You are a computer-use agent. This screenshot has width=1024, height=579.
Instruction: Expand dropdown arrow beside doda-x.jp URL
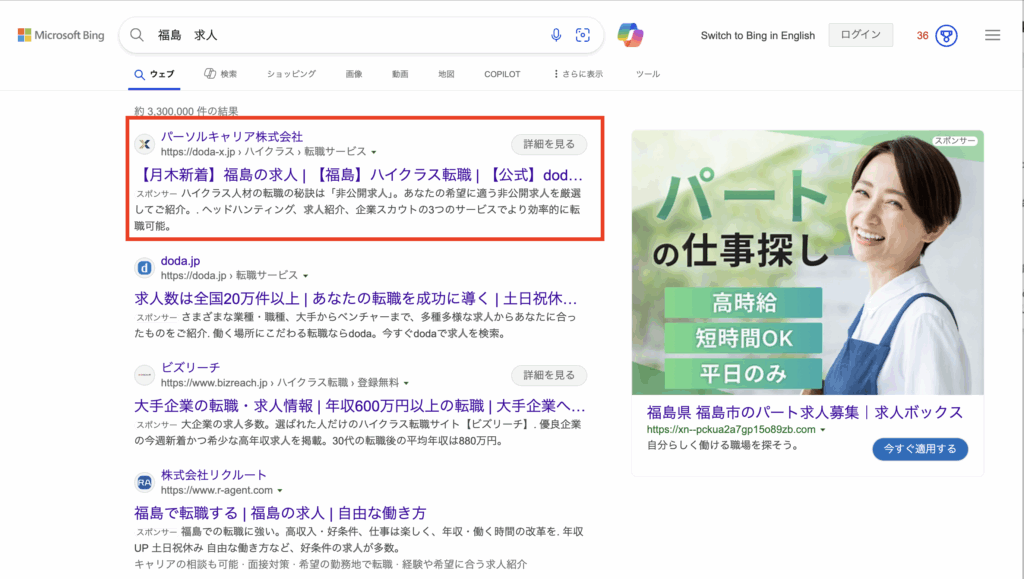tap(374, 152)
